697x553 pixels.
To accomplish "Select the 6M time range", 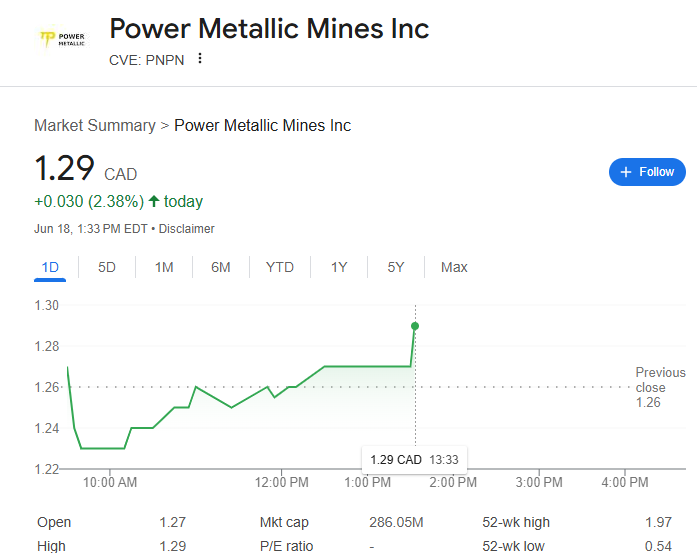I will [x=221, y=267].
